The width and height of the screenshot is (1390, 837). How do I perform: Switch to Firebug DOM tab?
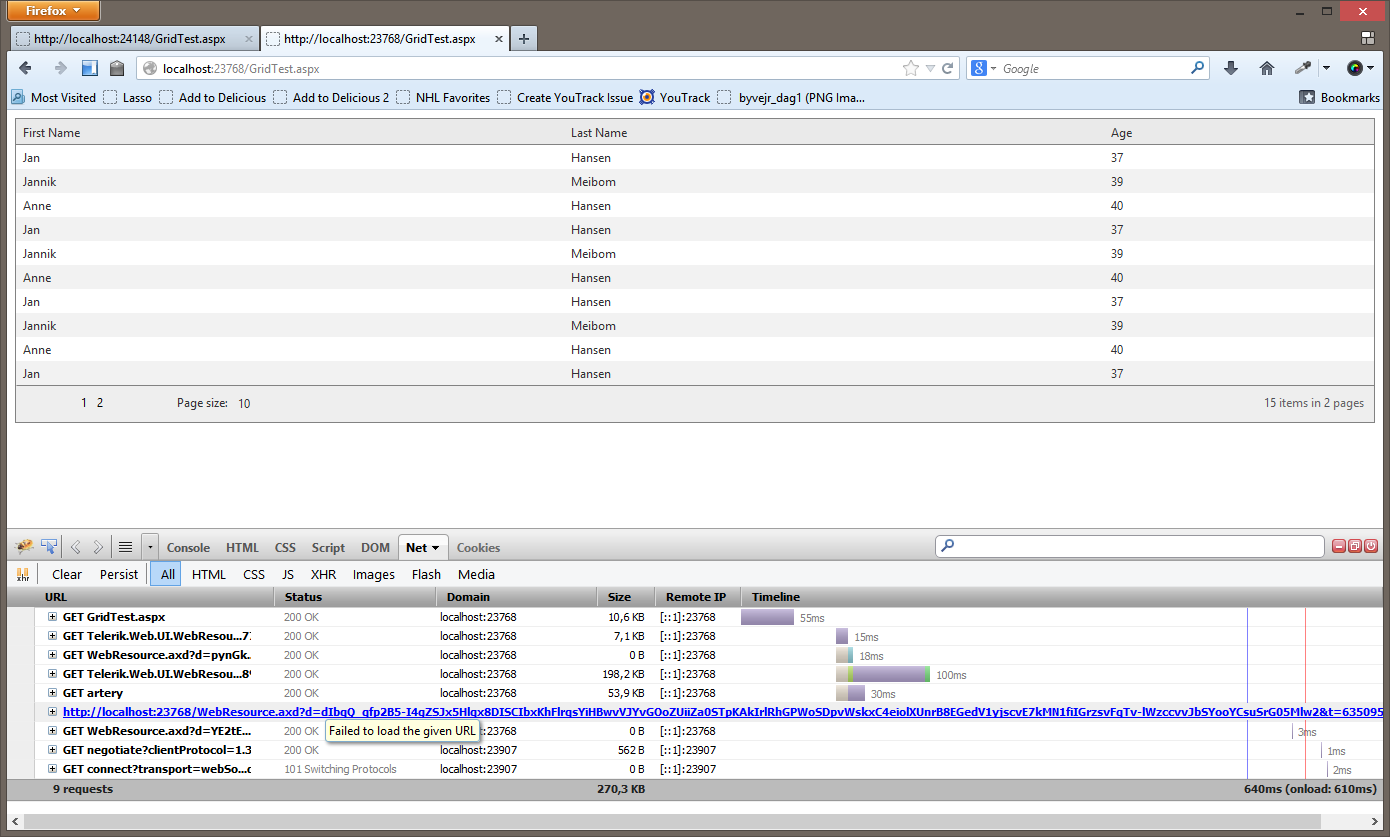[x=375, y=547]
